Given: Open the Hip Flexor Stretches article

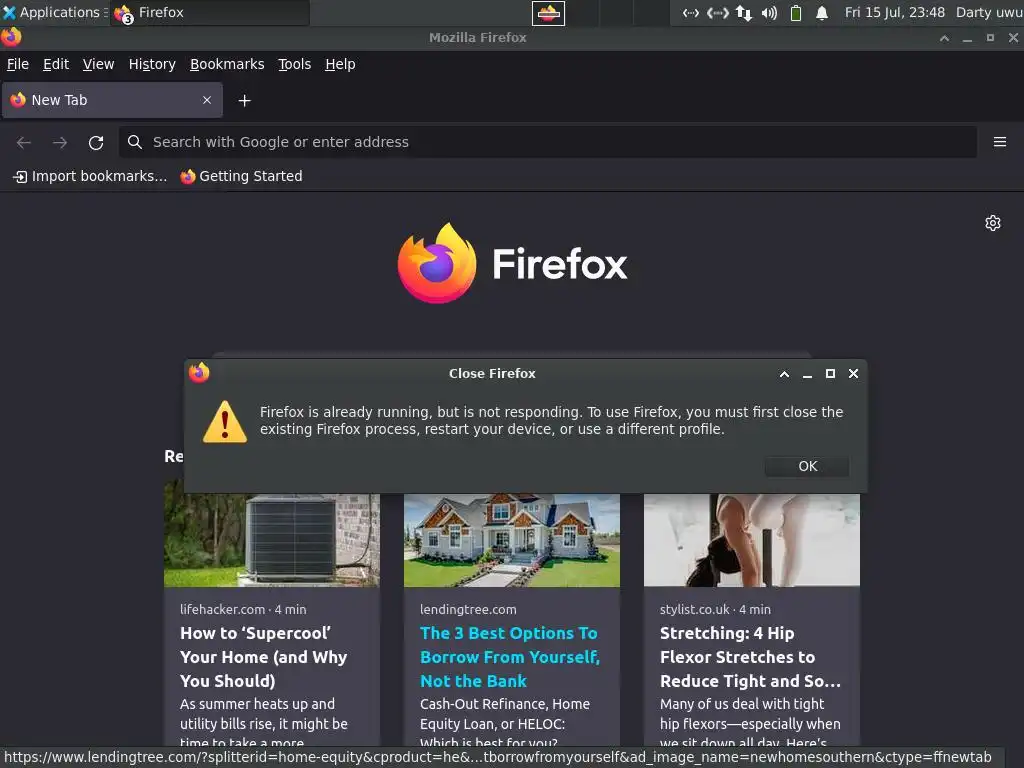Looking at the screenshot, I should 750,657.
